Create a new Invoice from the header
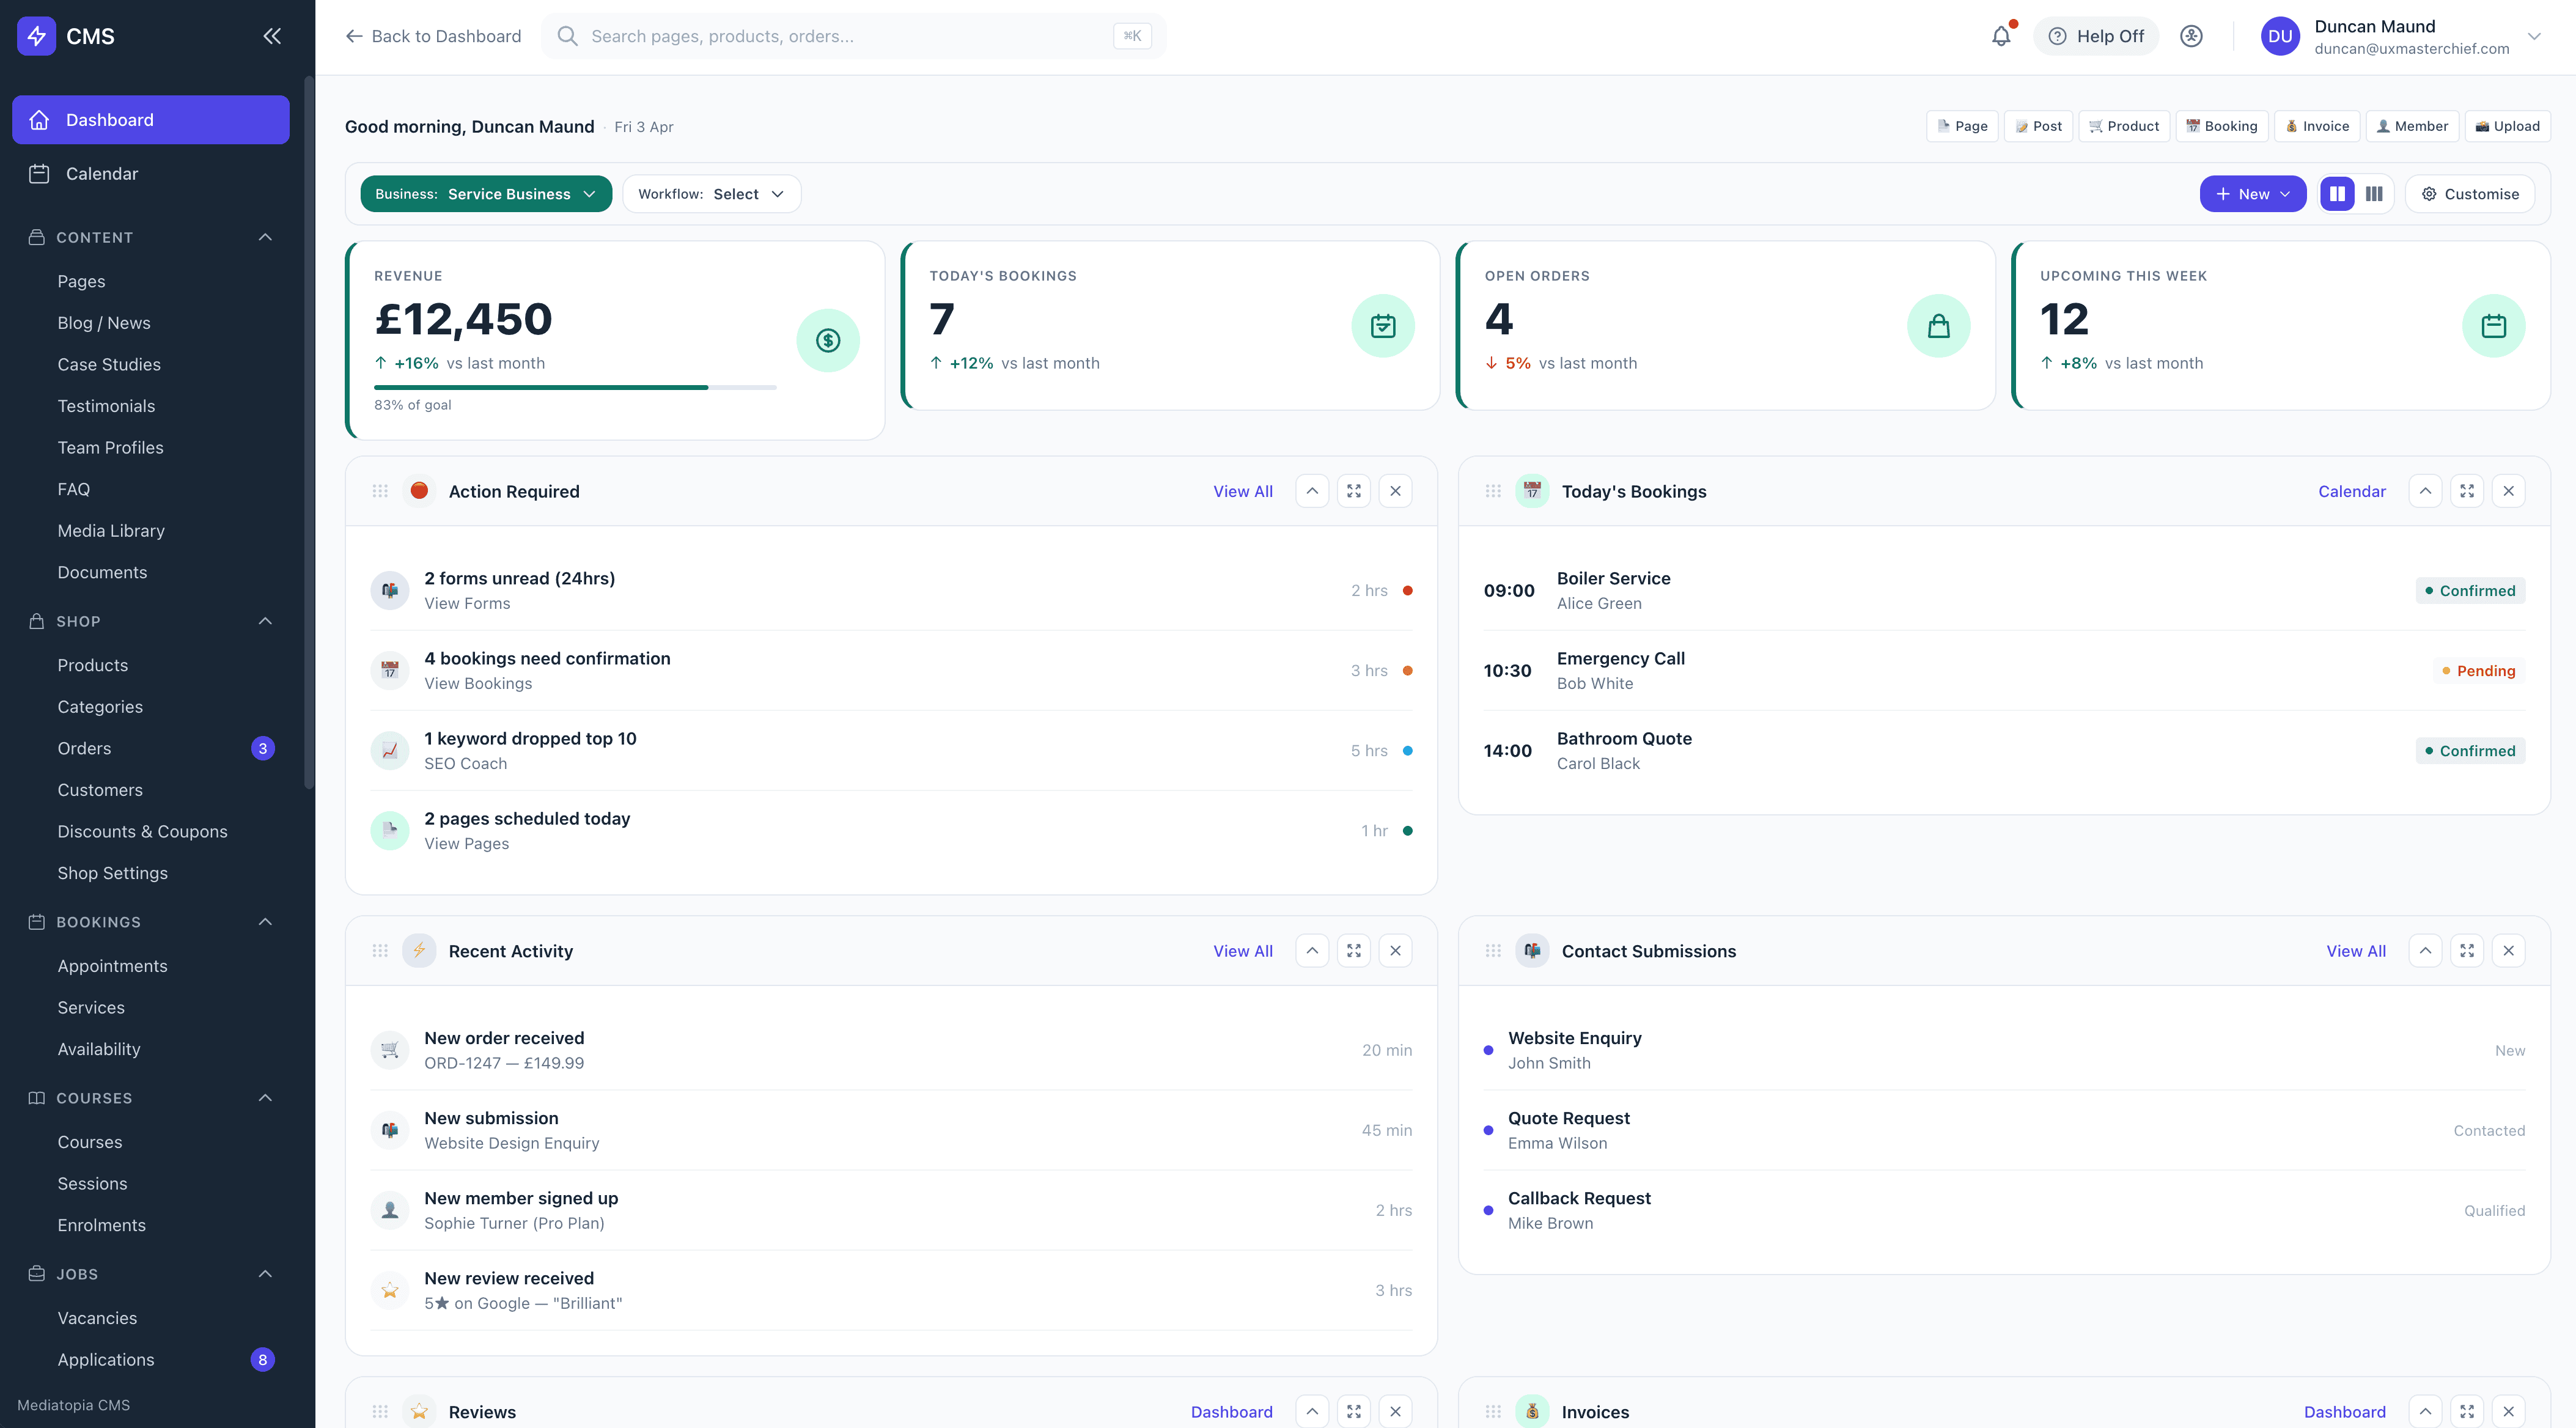Viewport: 2576px width, 1428px height. click(2317, 126)
